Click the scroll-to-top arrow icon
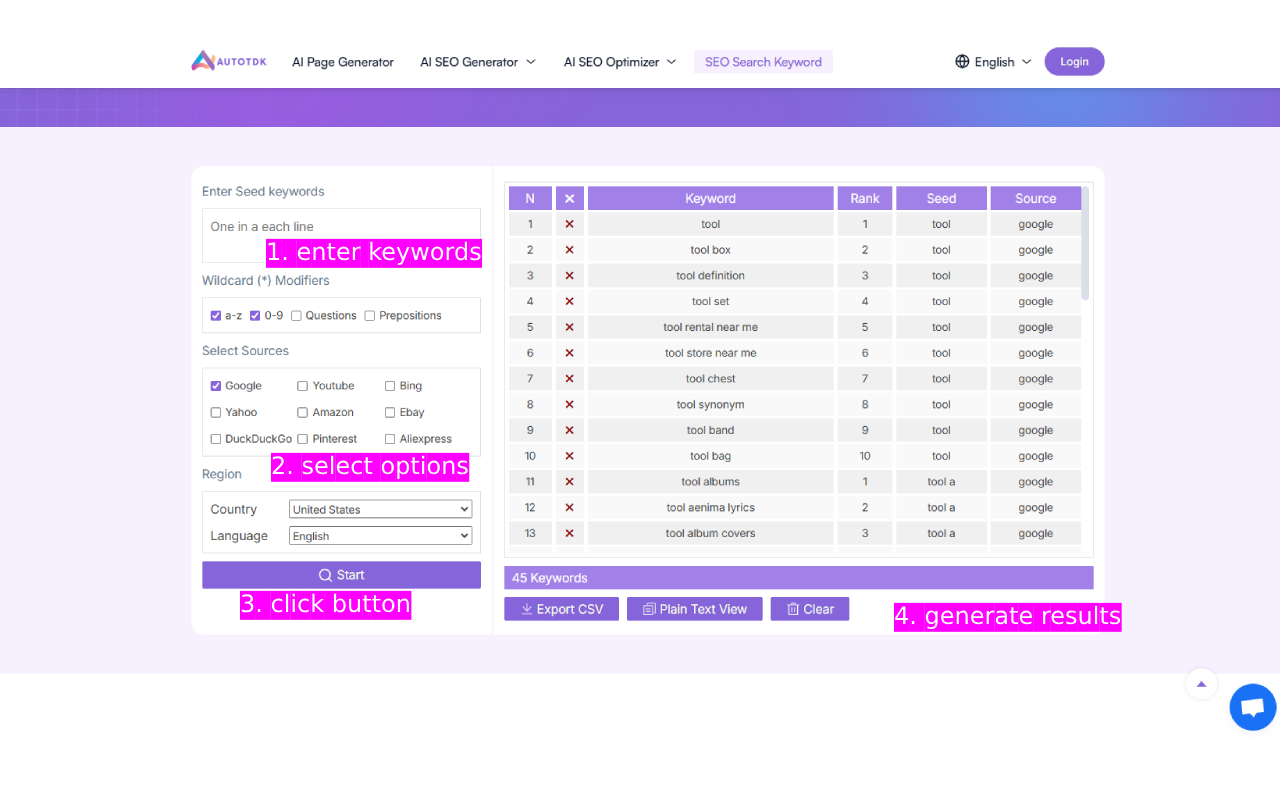 1201,684
